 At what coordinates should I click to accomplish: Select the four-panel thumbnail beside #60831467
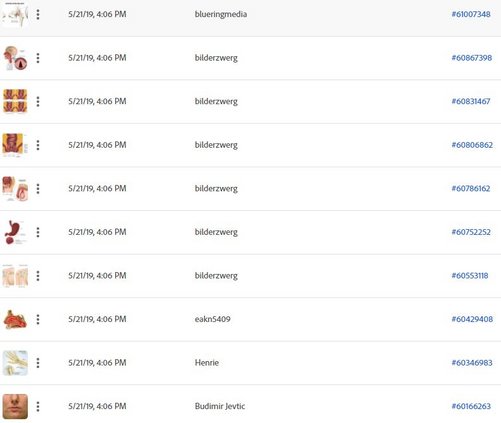[x=15, y=101]
